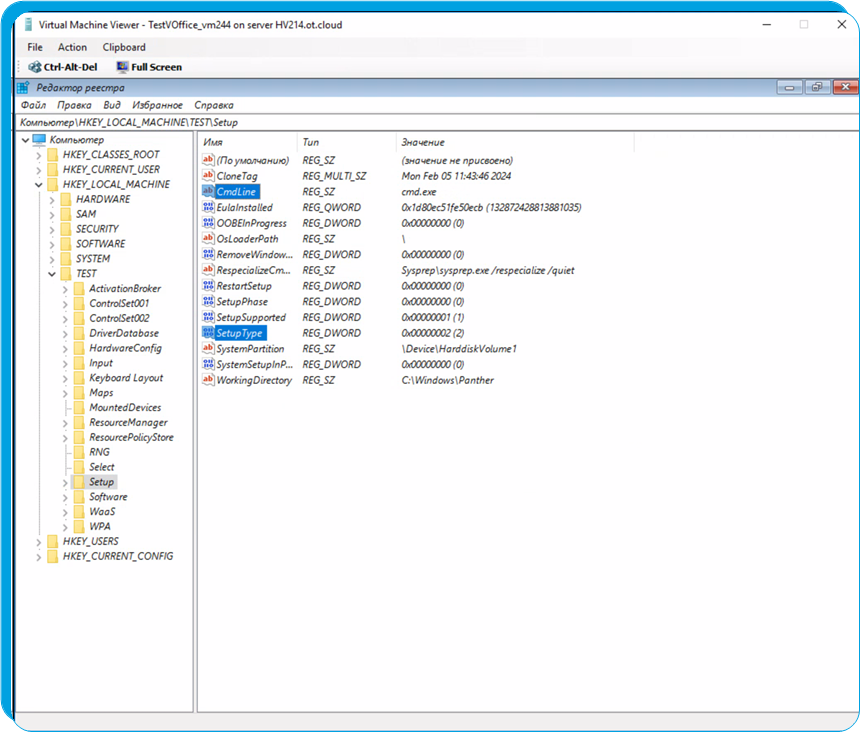Click the string icon of WorkingDirectory
This screenshot has width=860, height=732.
(208, 379)
